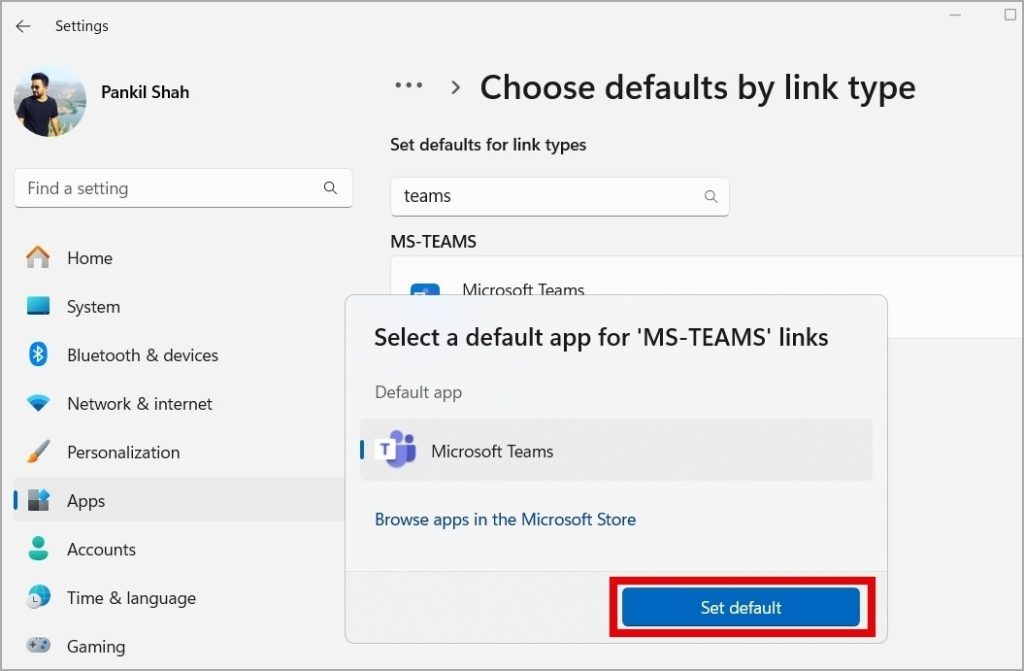Click the link type search field containing teams
1024x671 pixels.
(560, 196)
